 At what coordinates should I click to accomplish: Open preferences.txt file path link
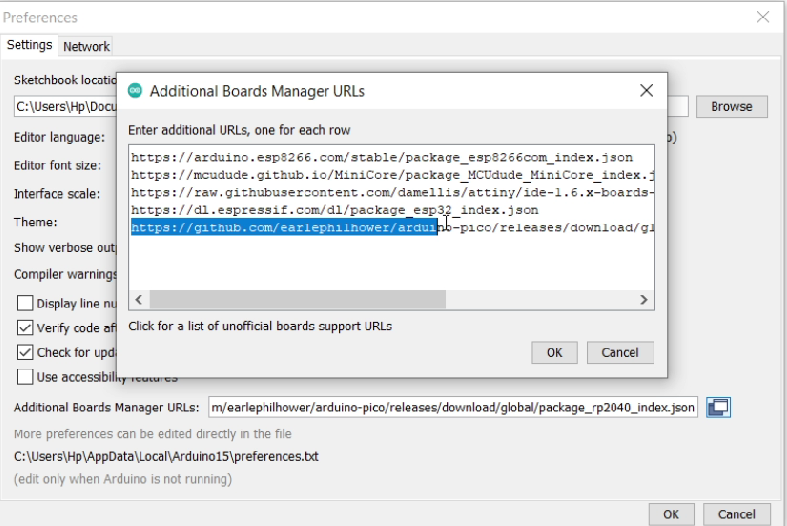coord(166,457)
